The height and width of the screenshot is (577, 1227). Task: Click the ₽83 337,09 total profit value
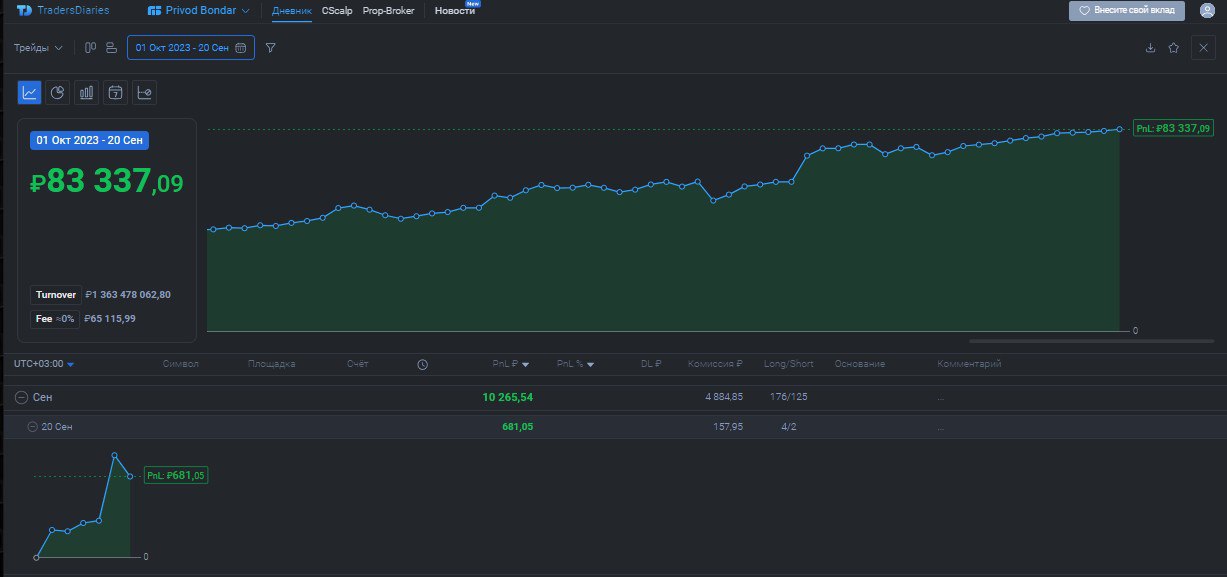click(107, 182)
